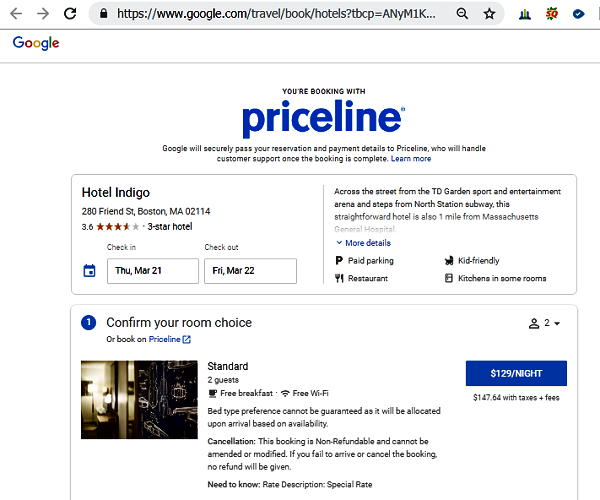Viewport: 600px width, 500px height.
Task: Bookmark this page with the star icon
Action: point(489,14)
